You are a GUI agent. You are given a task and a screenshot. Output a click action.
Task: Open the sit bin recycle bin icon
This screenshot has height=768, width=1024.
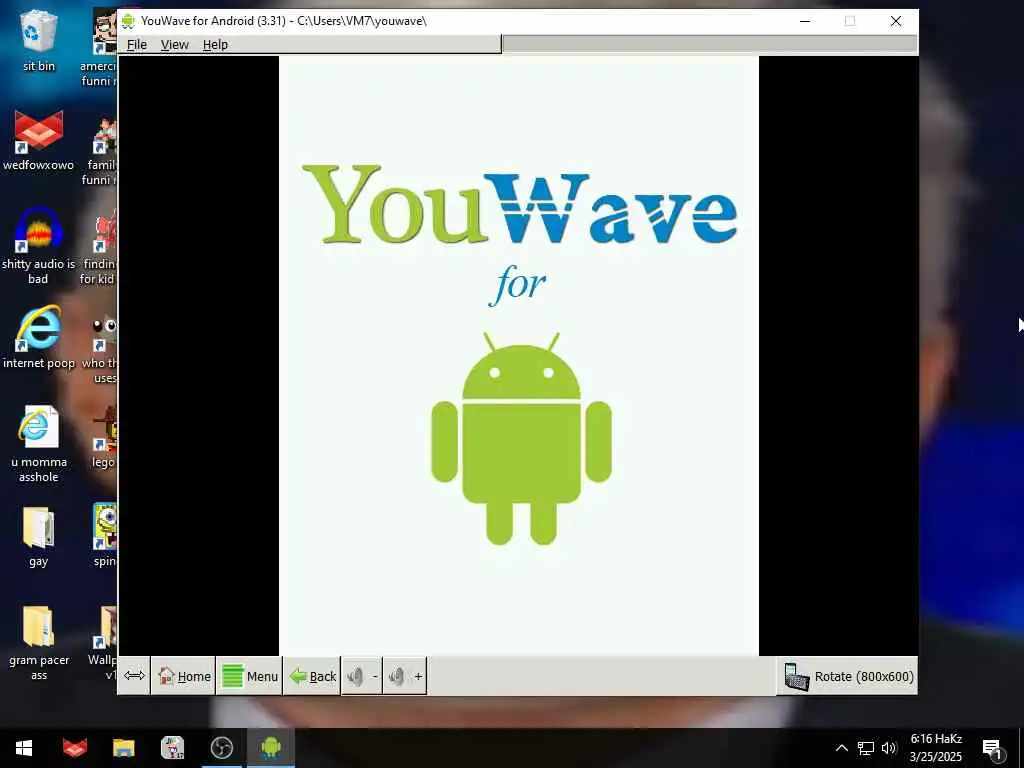click(x=39, y=40)
